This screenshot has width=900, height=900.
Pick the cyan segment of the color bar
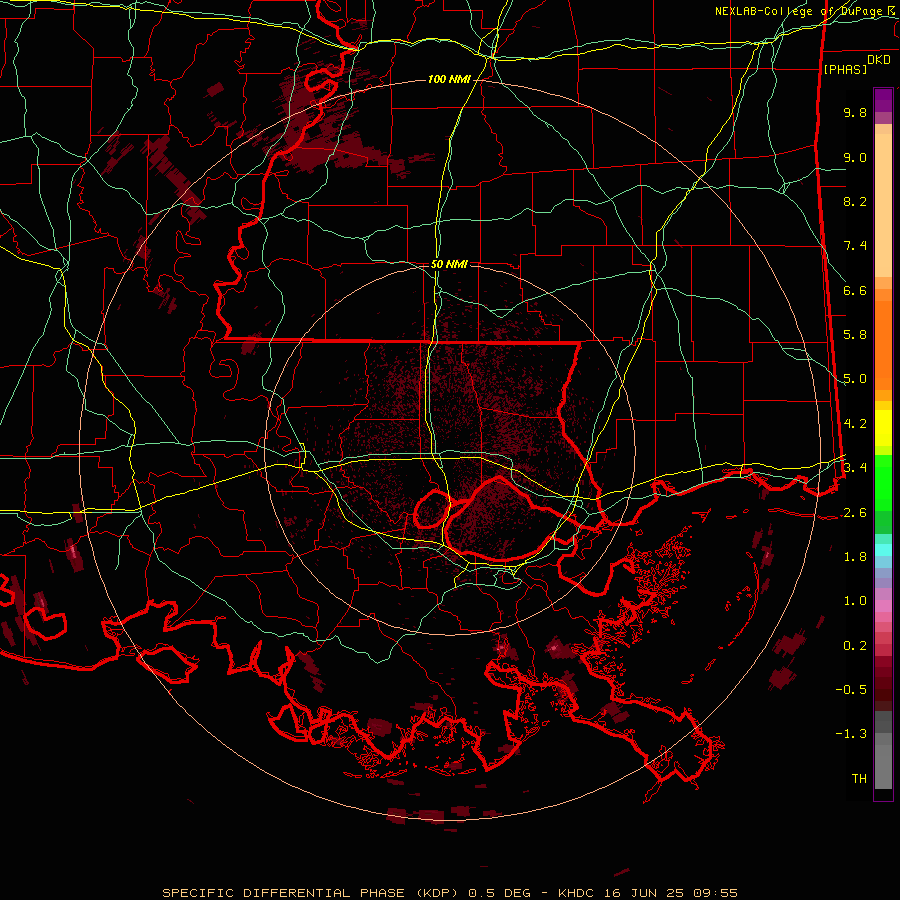point(883,550)
